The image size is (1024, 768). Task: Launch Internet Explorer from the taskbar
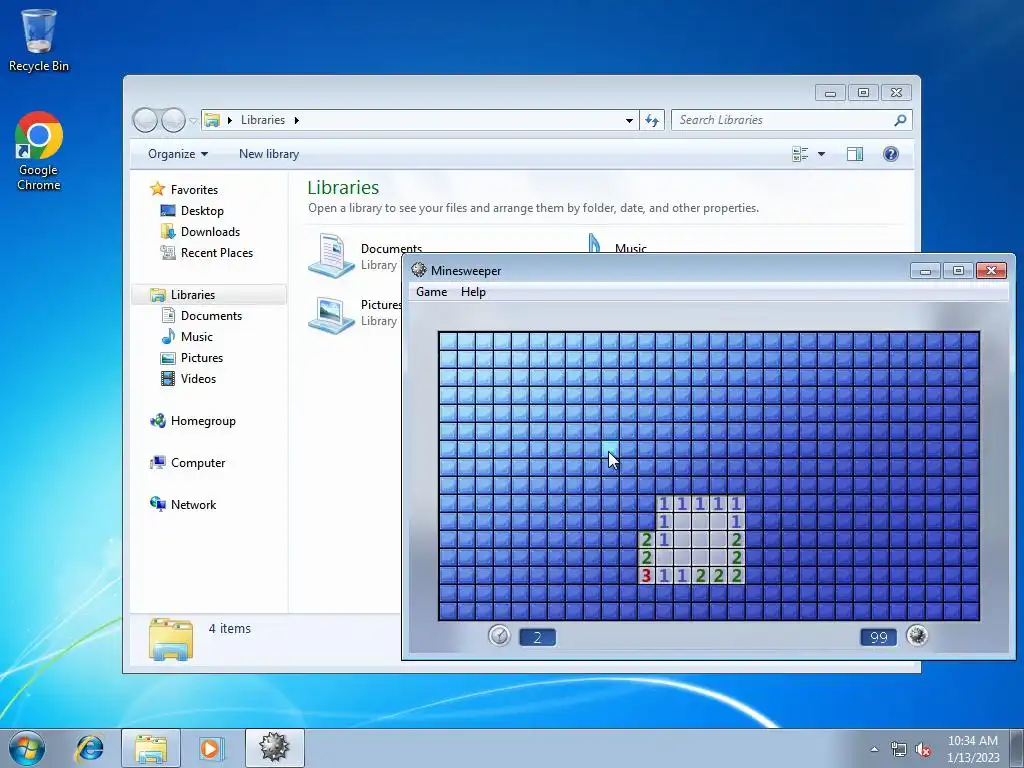coord(89,748)
